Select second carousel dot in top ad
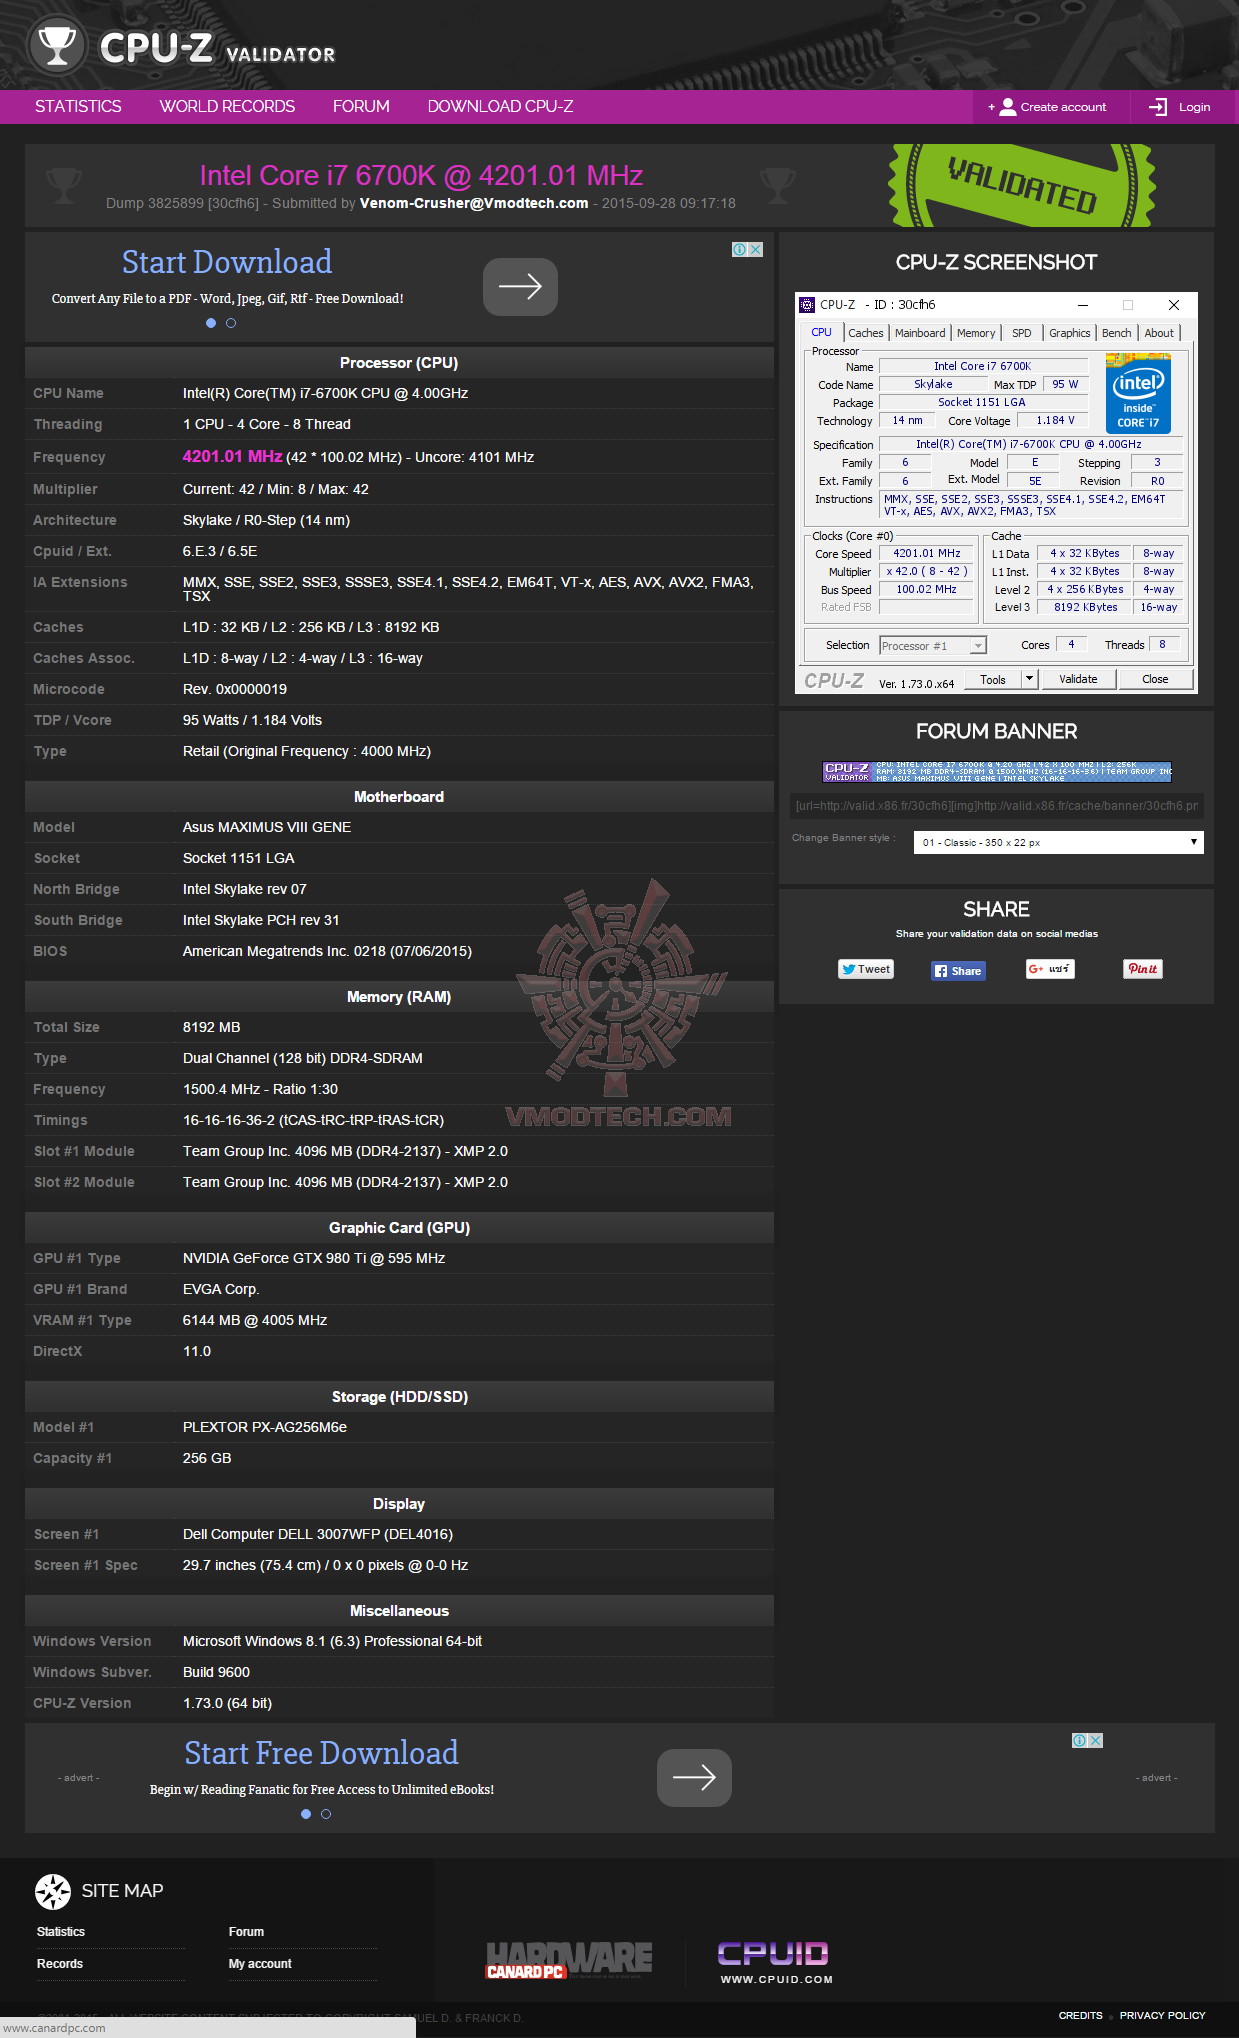The height and width of the screenshot is (2038, 1239). point(231,323)
